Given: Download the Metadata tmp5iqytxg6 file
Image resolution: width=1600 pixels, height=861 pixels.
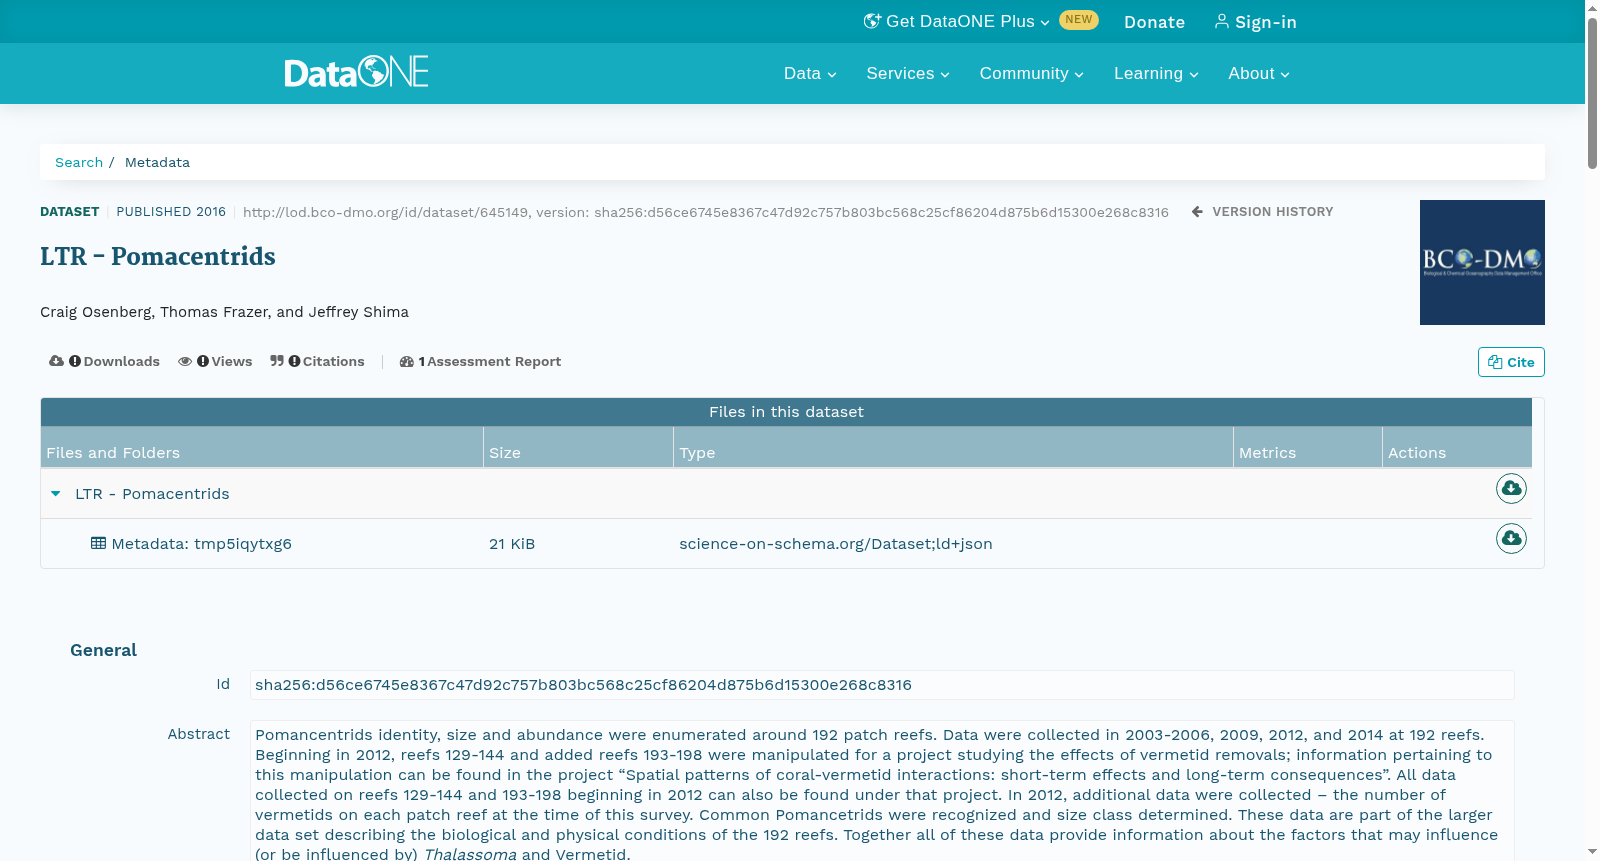Looking at the screenshot, I should [1511, 538].
